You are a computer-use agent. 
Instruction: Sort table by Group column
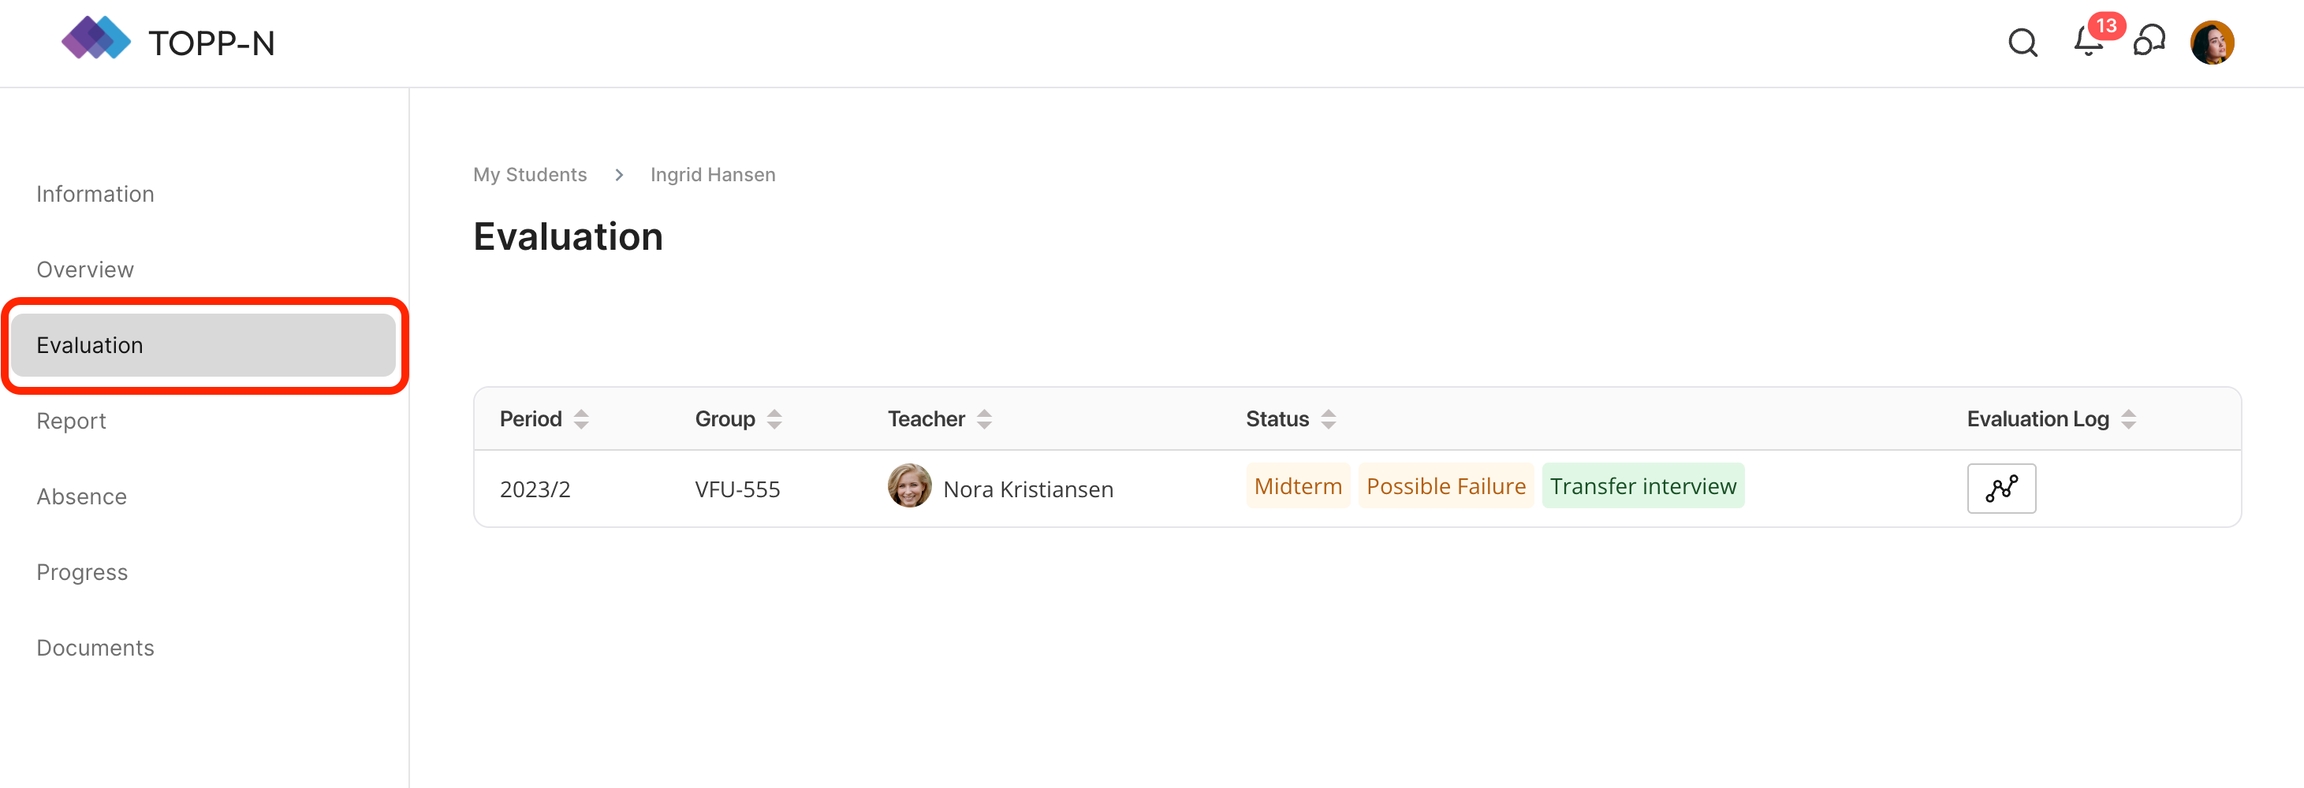point(774,419)
